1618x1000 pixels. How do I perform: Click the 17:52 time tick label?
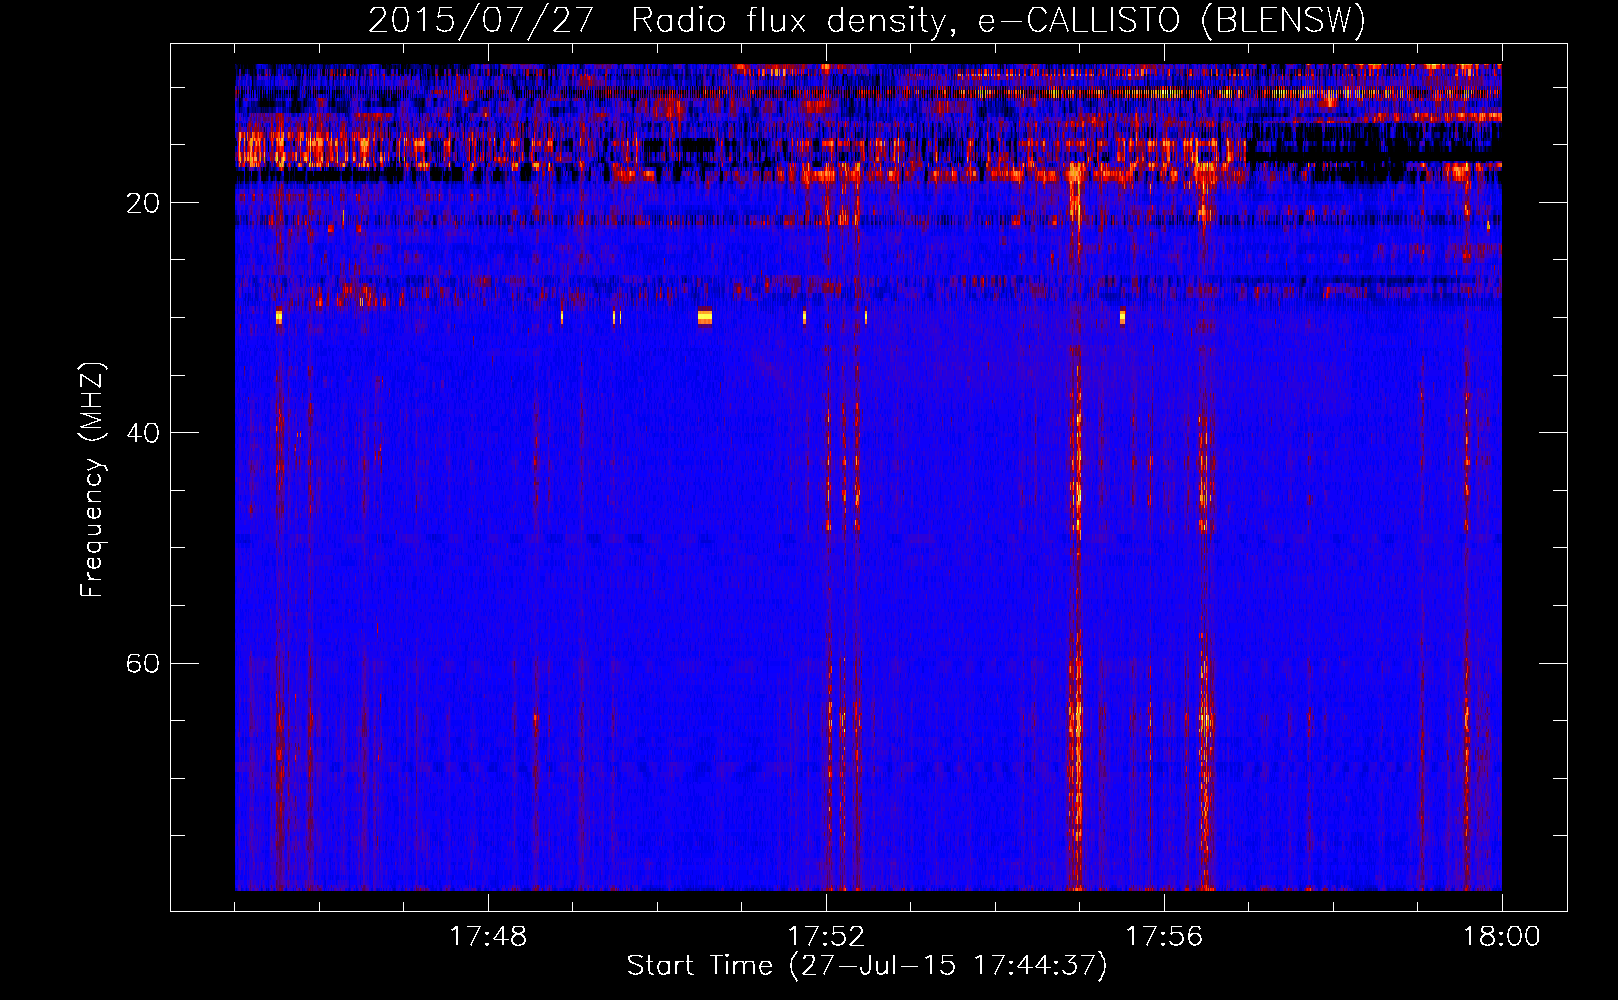[x=826, y=937]
